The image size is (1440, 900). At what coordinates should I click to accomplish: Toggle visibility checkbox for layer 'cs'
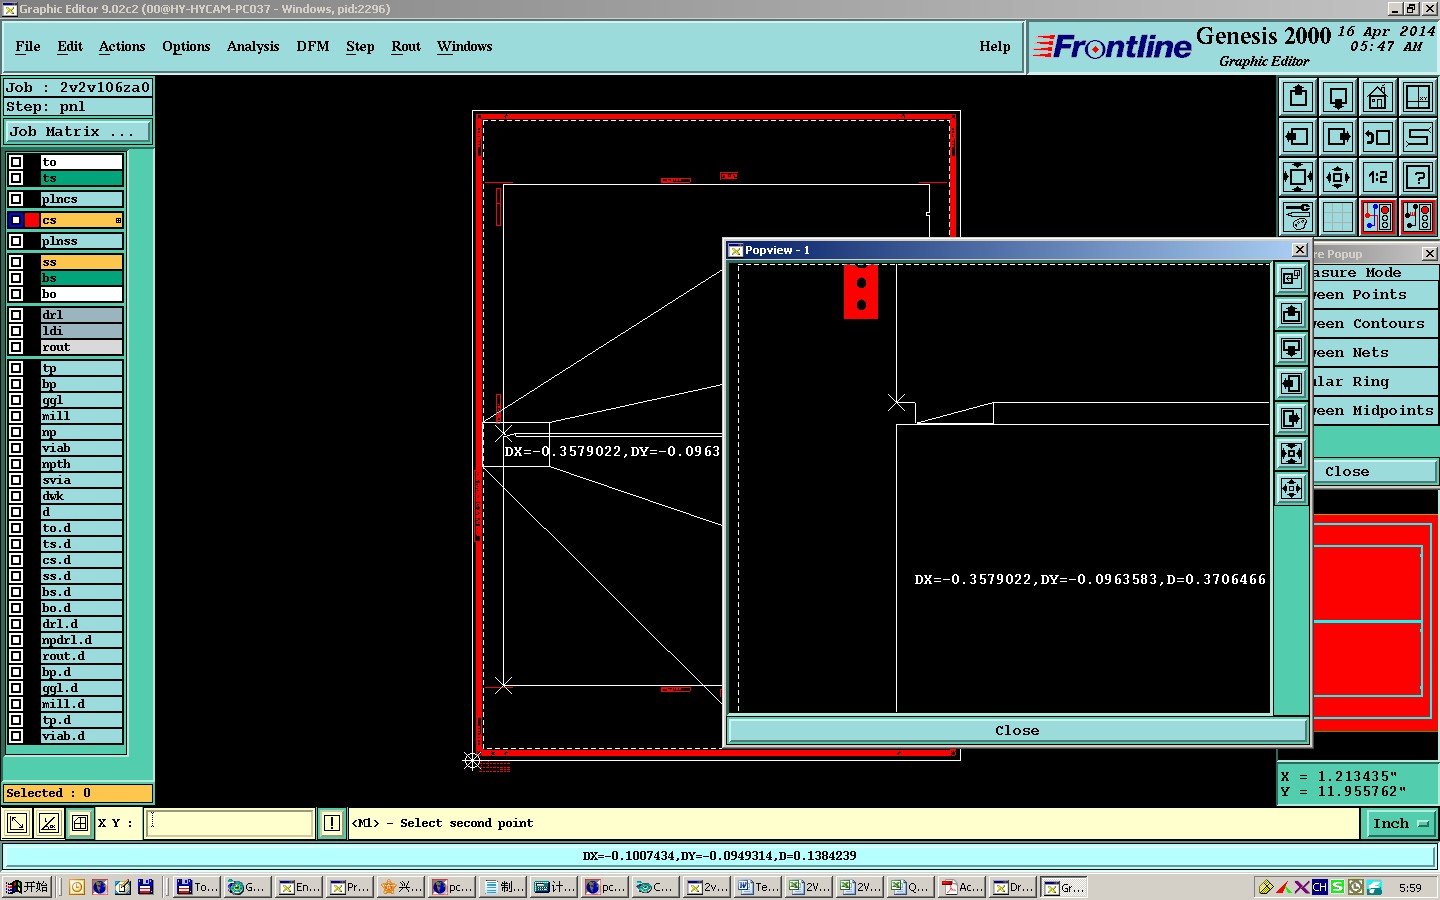pos(16,220)
